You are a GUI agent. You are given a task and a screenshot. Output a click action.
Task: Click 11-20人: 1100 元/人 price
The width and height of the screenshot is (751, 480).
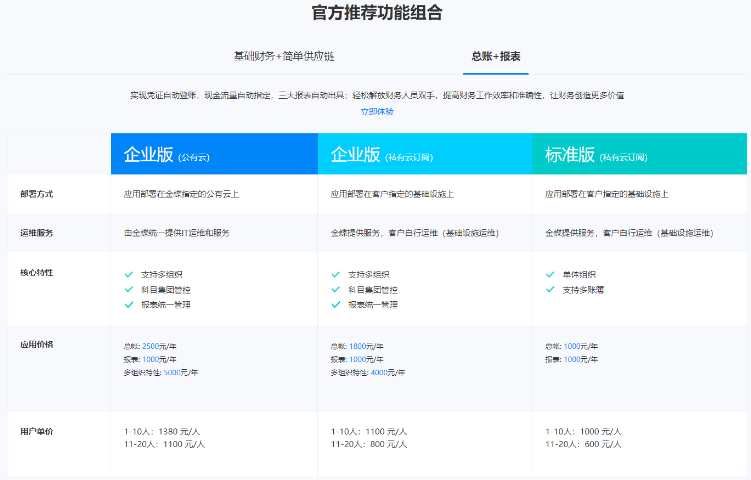(164, 445)
